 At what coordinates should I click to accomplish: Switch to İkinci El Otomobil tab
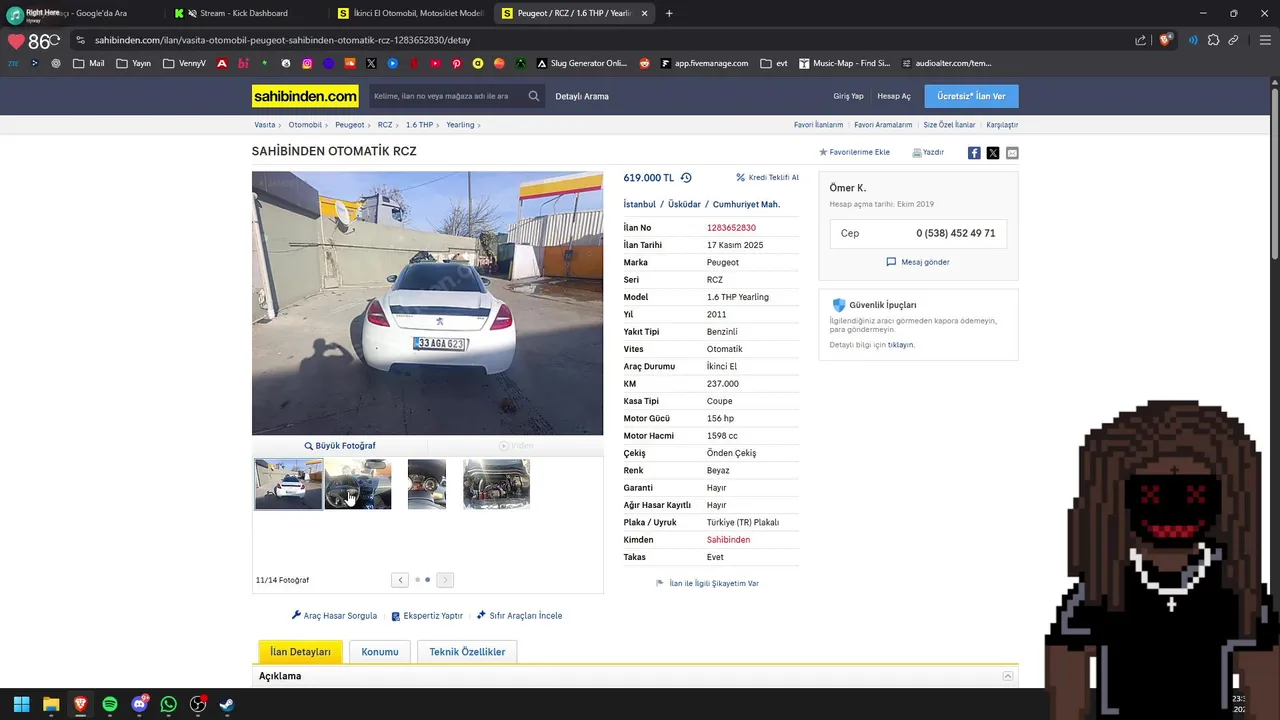click(410, 13)
